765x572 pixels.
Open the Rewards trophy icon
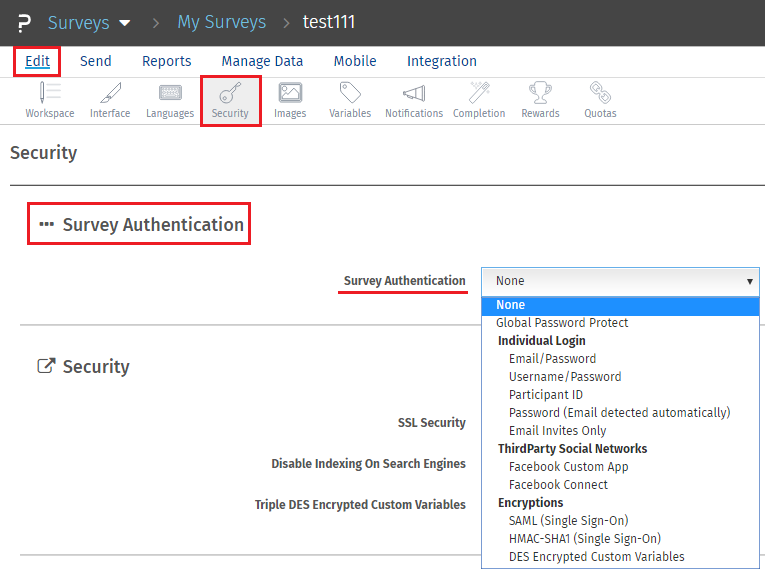pyautogui.click(x=540, y=93)
